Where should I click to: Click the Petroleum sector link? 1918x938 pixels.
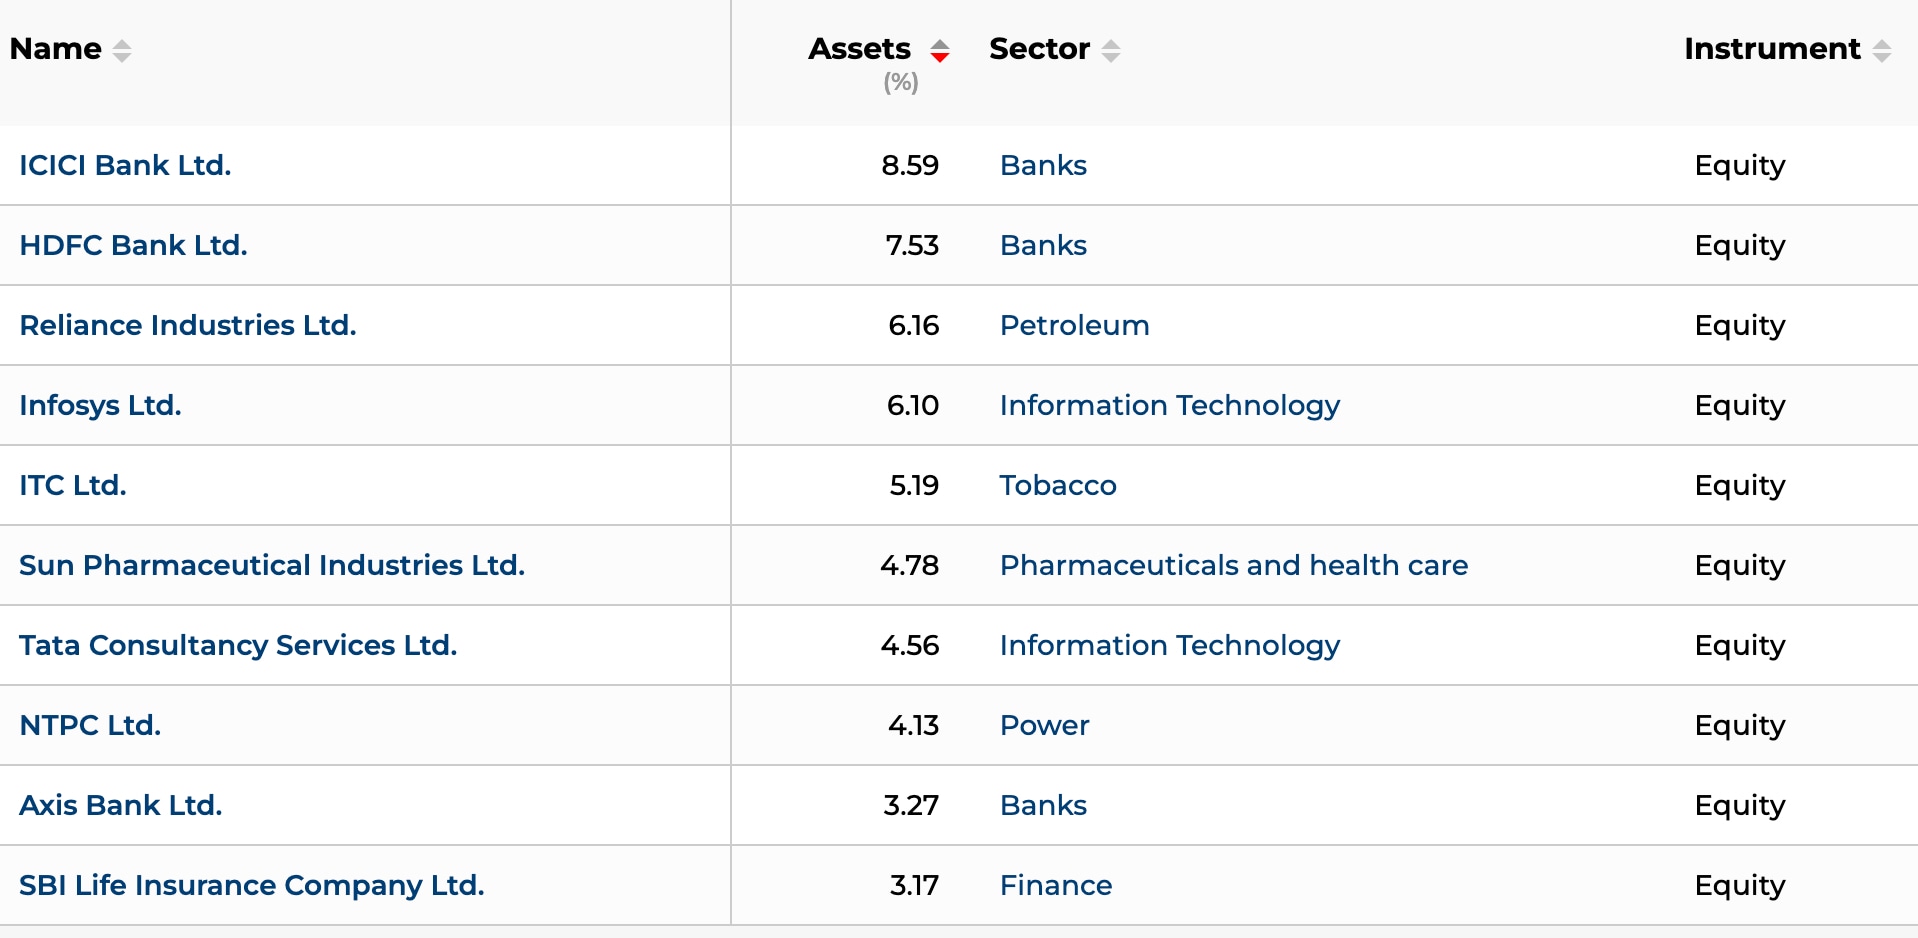click(1074, 325)
